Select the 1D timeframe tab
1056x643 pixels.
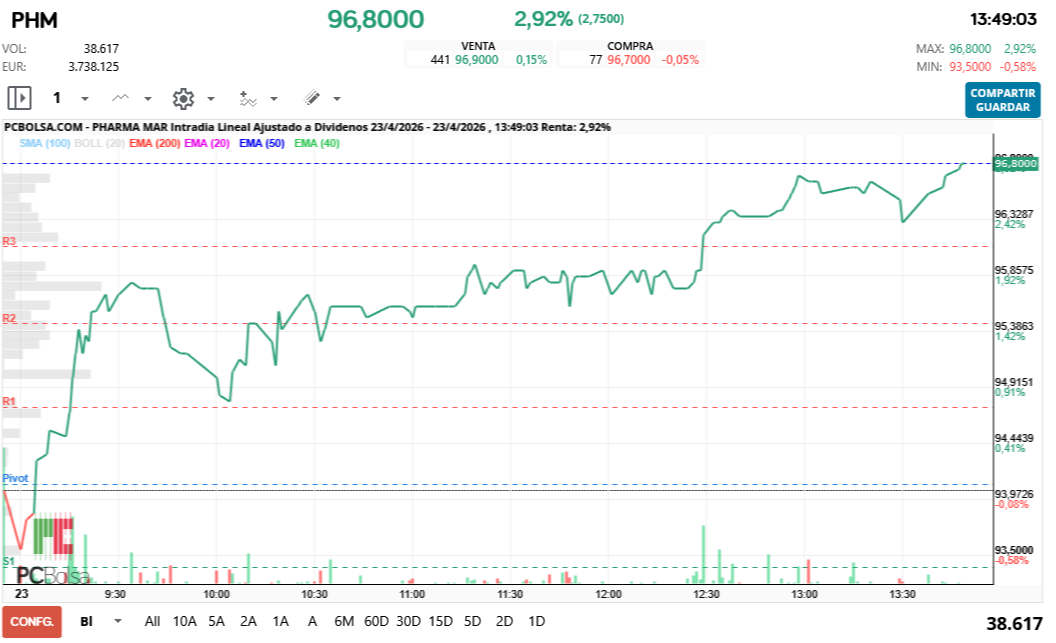coord(536,621)
